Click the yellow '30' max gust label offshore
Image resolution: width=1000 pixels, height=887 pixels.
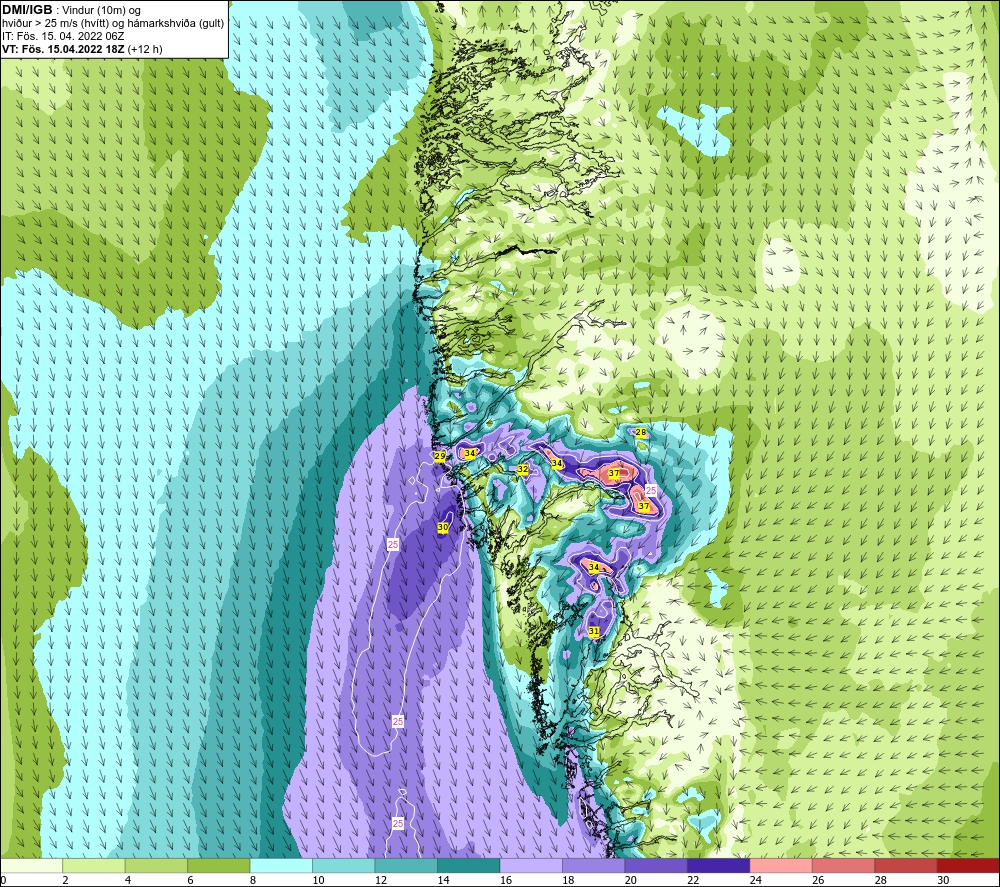click(443, 527)
